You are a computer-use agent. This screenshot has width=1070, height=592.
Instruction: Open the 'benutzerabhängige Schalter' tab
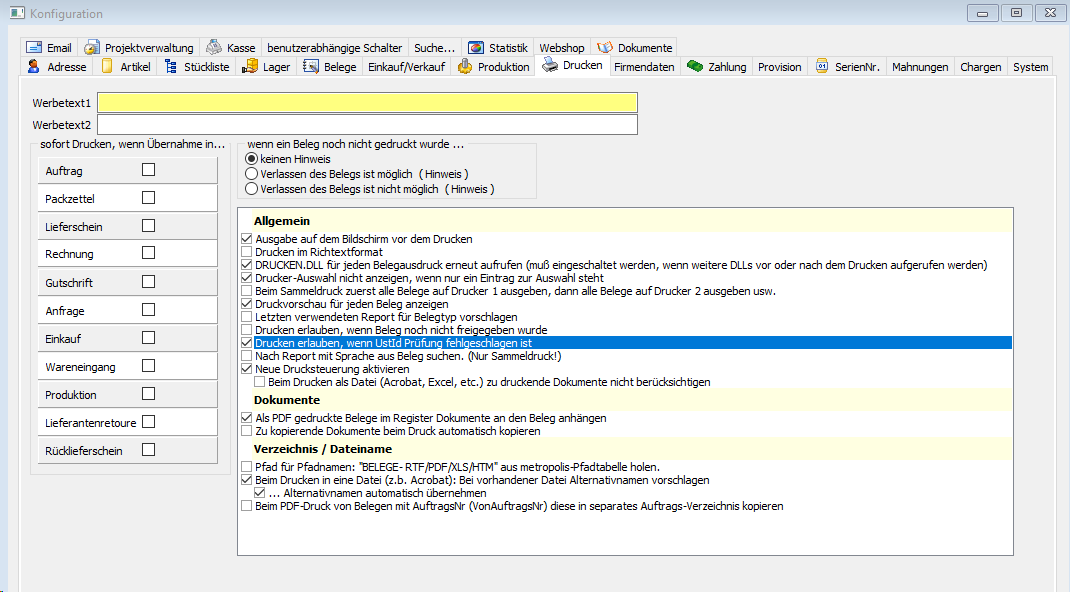tap(334, 48)
